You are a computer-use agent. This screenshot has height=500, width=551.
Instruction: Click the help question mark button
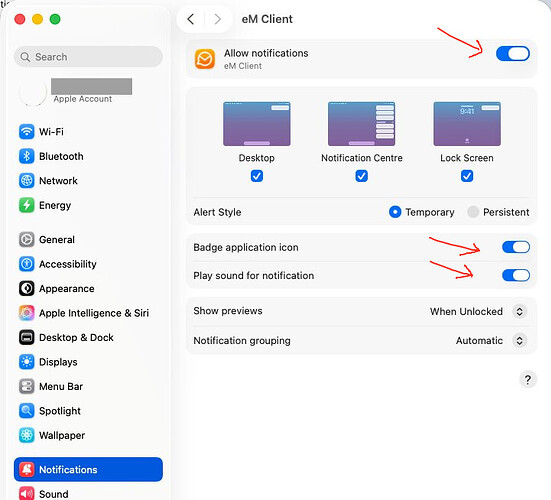(527, 379)
